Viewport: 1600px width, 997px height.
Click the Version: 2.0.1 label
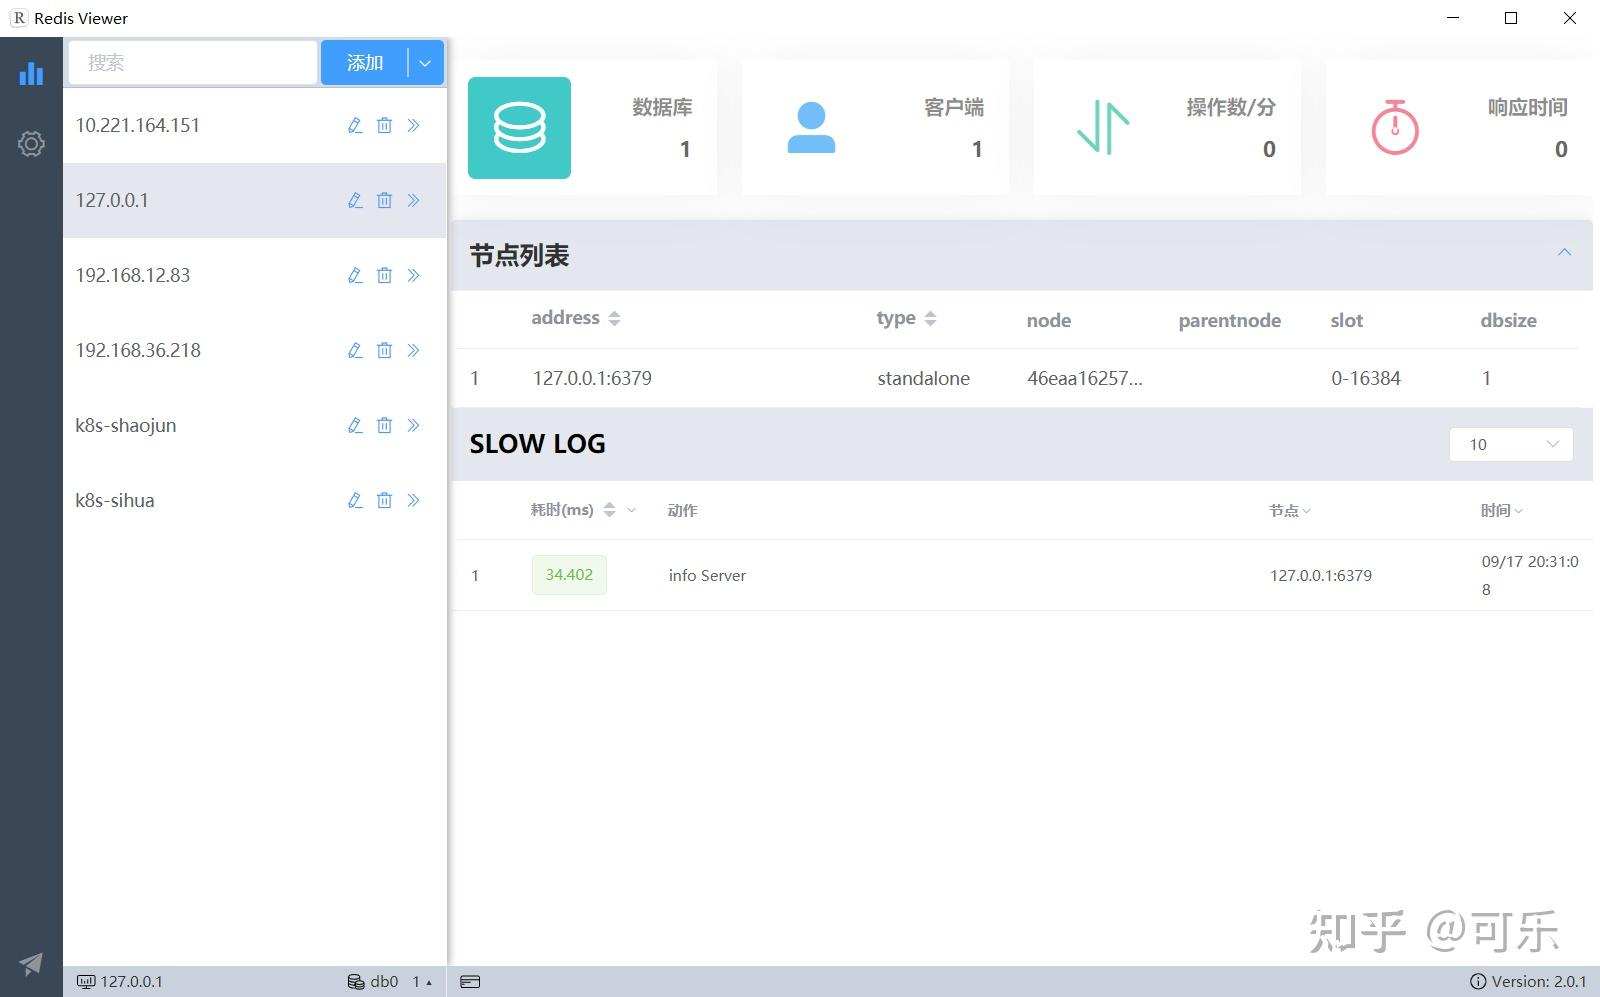1539,982
